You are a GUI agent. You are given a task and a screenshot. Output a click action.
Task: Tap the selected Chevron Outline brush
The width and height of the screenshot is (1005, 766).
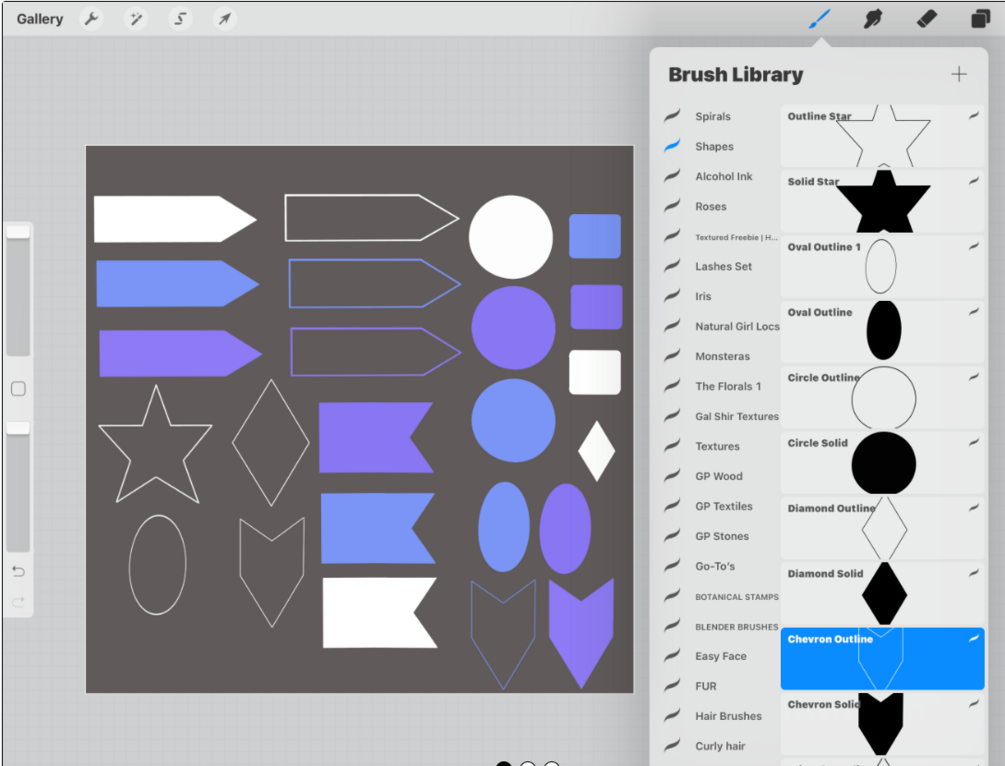click(x=883, y=659)
